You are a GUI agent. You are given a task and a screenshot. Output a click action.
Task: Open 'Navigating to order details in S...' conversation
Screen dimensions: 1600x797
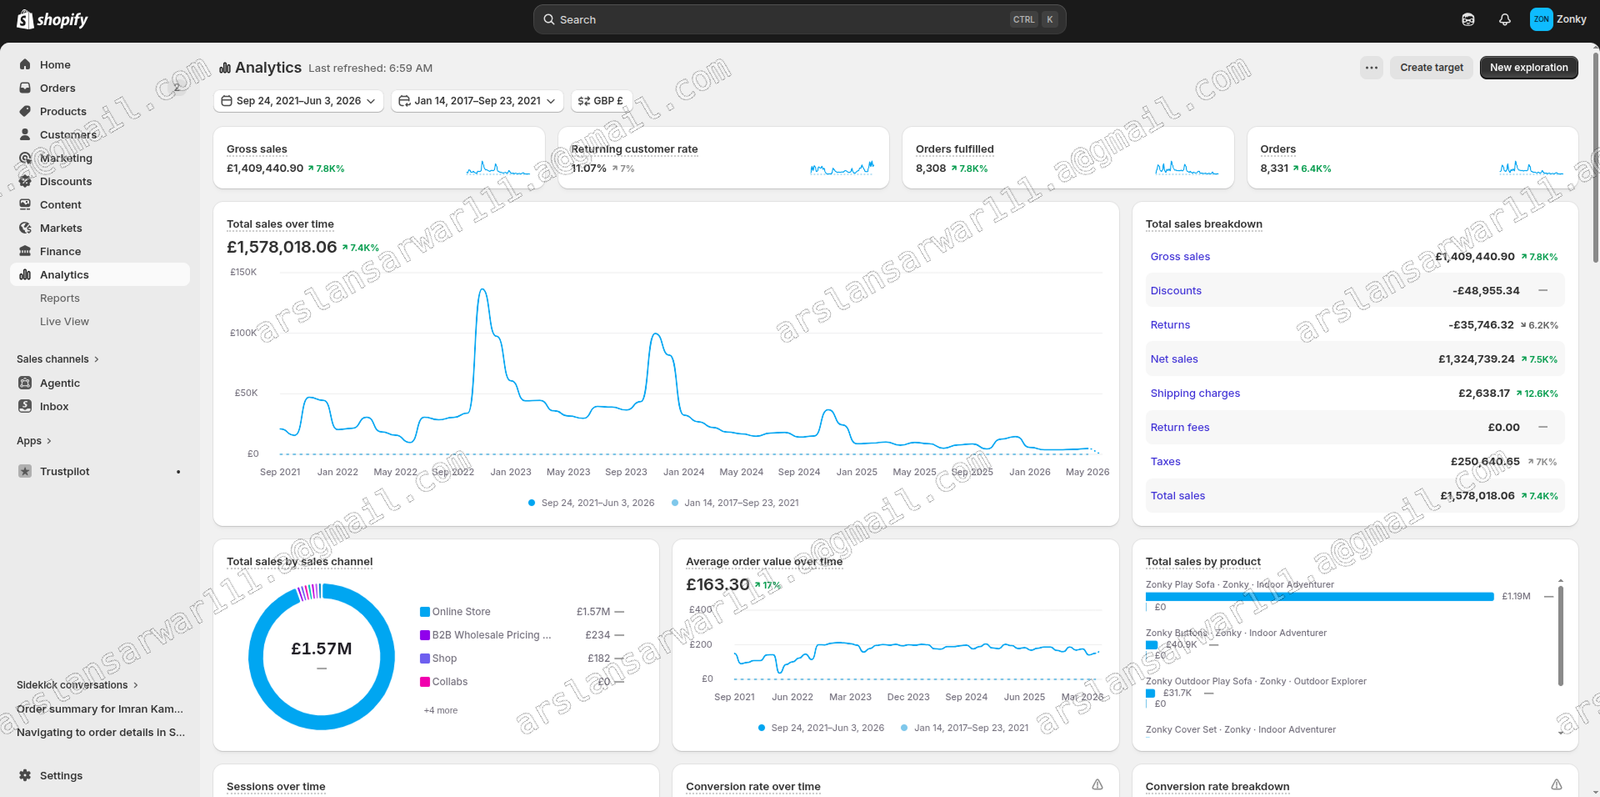click(x=101, y=732)
